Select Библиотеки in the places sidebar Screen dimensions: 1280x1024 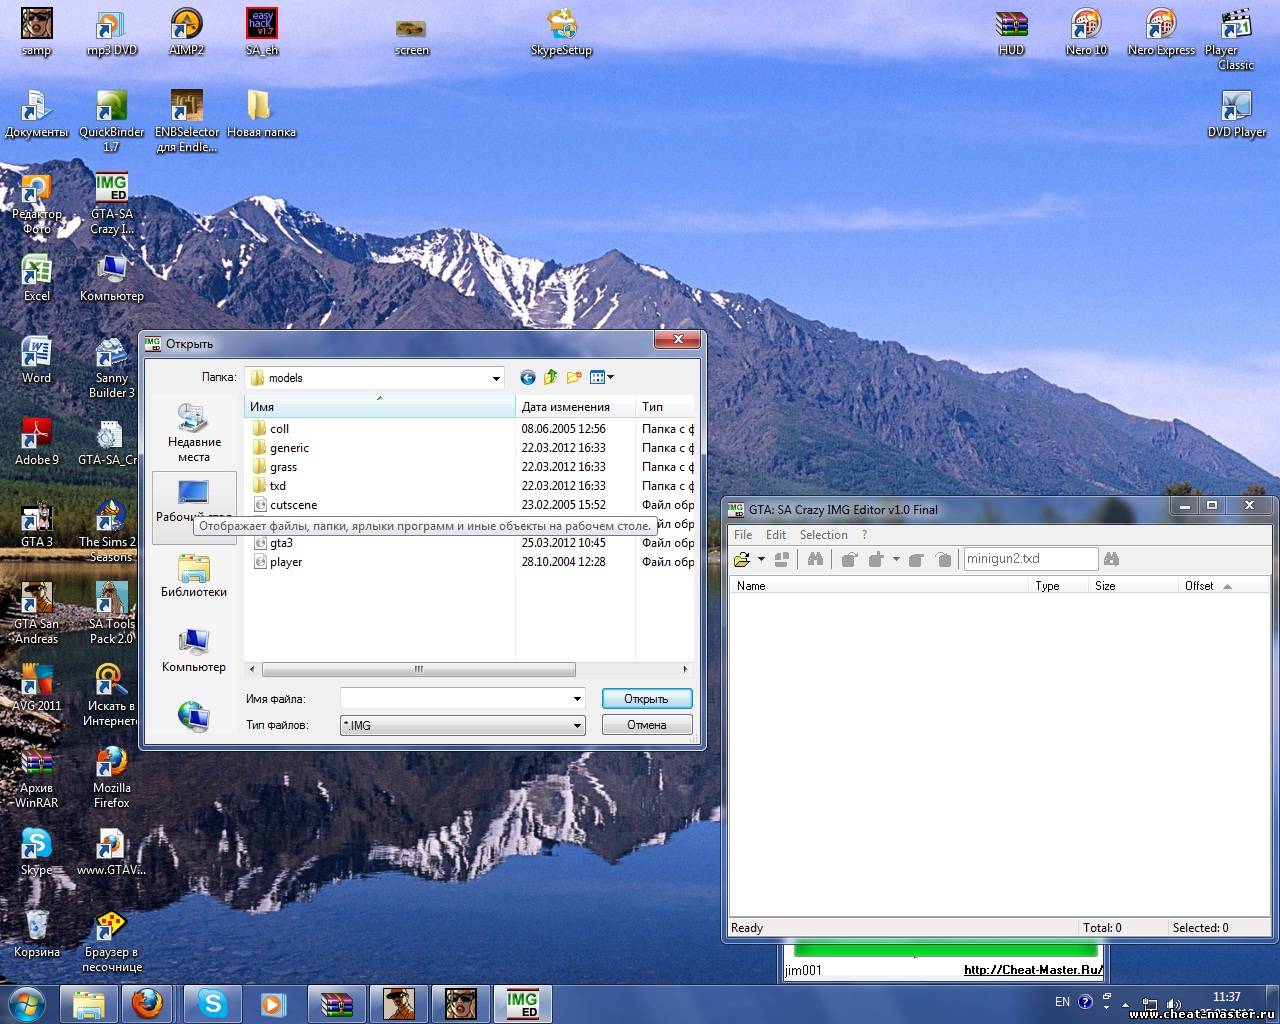194,577
